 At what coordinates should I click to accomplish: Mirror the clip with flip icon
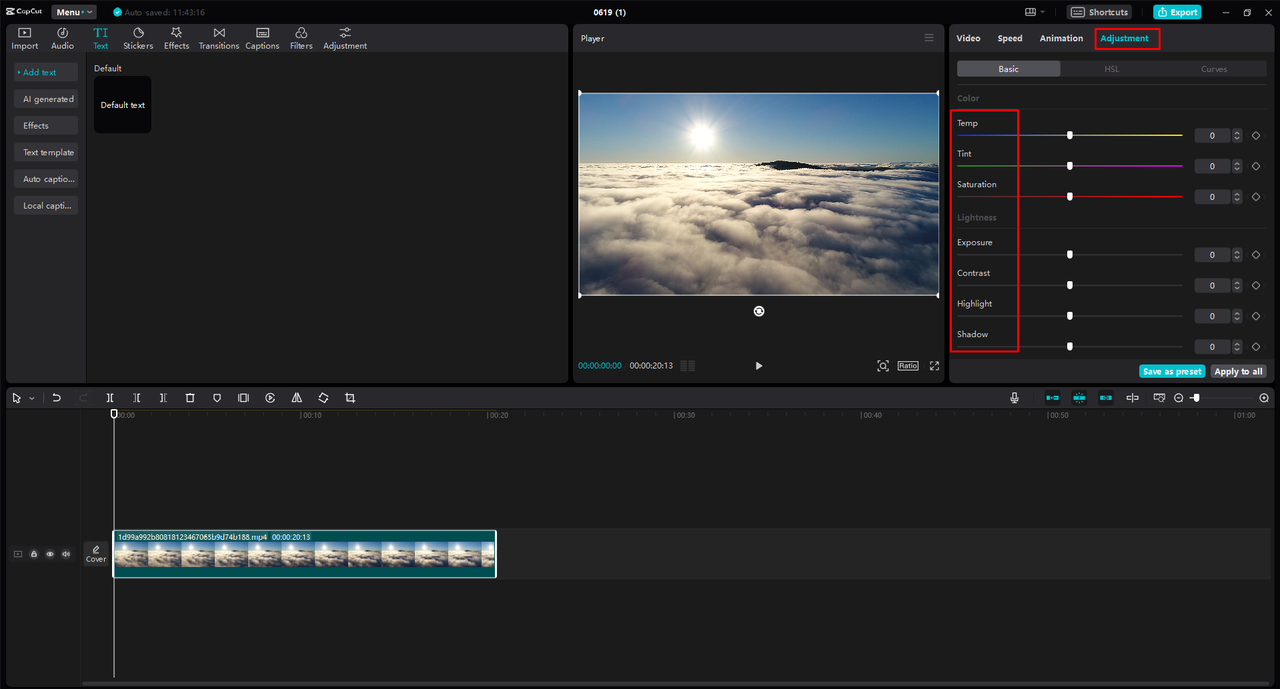(x=297, y=398)
